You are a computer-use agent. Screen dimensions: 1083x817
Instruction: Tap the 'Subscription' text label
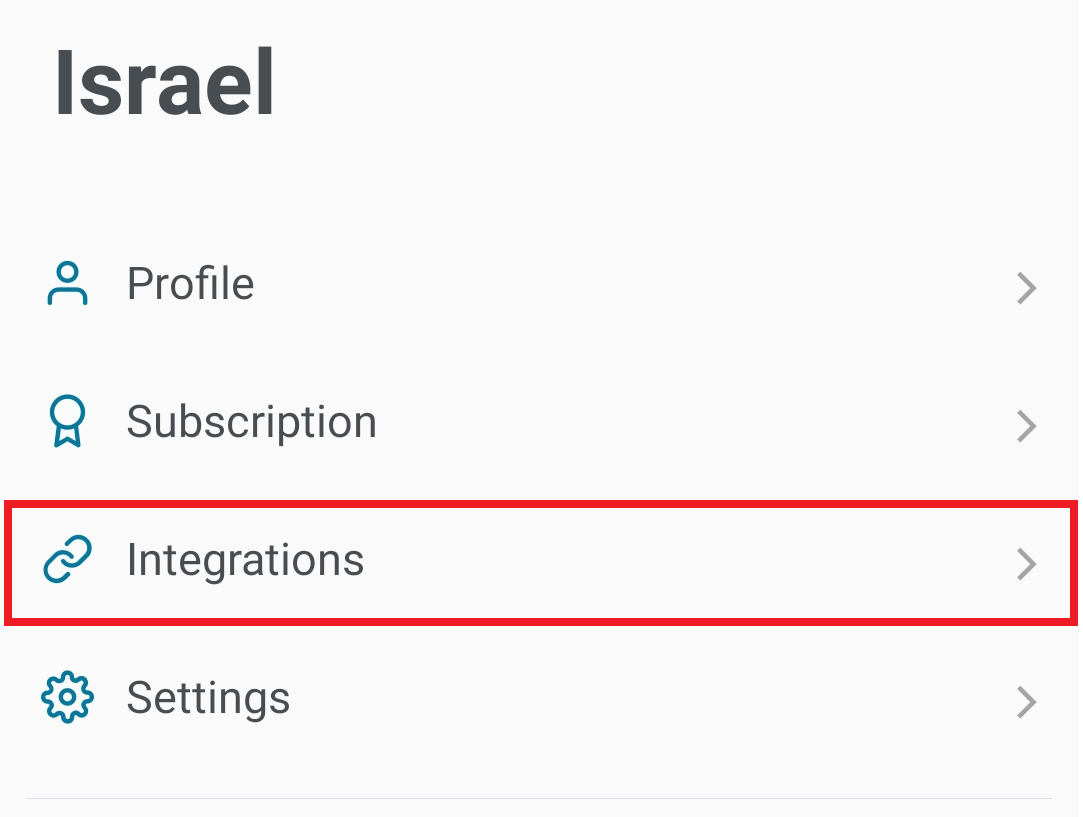pyautogui.click(x=251, y=422)
